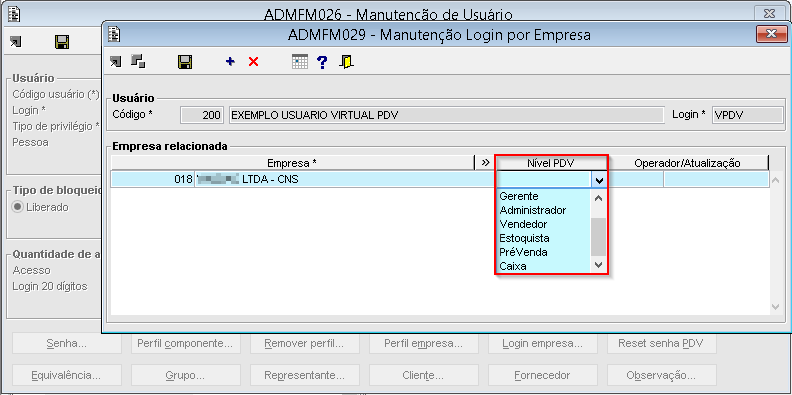
Task: Click the Fornecedor button
Action: click(543, 375)
